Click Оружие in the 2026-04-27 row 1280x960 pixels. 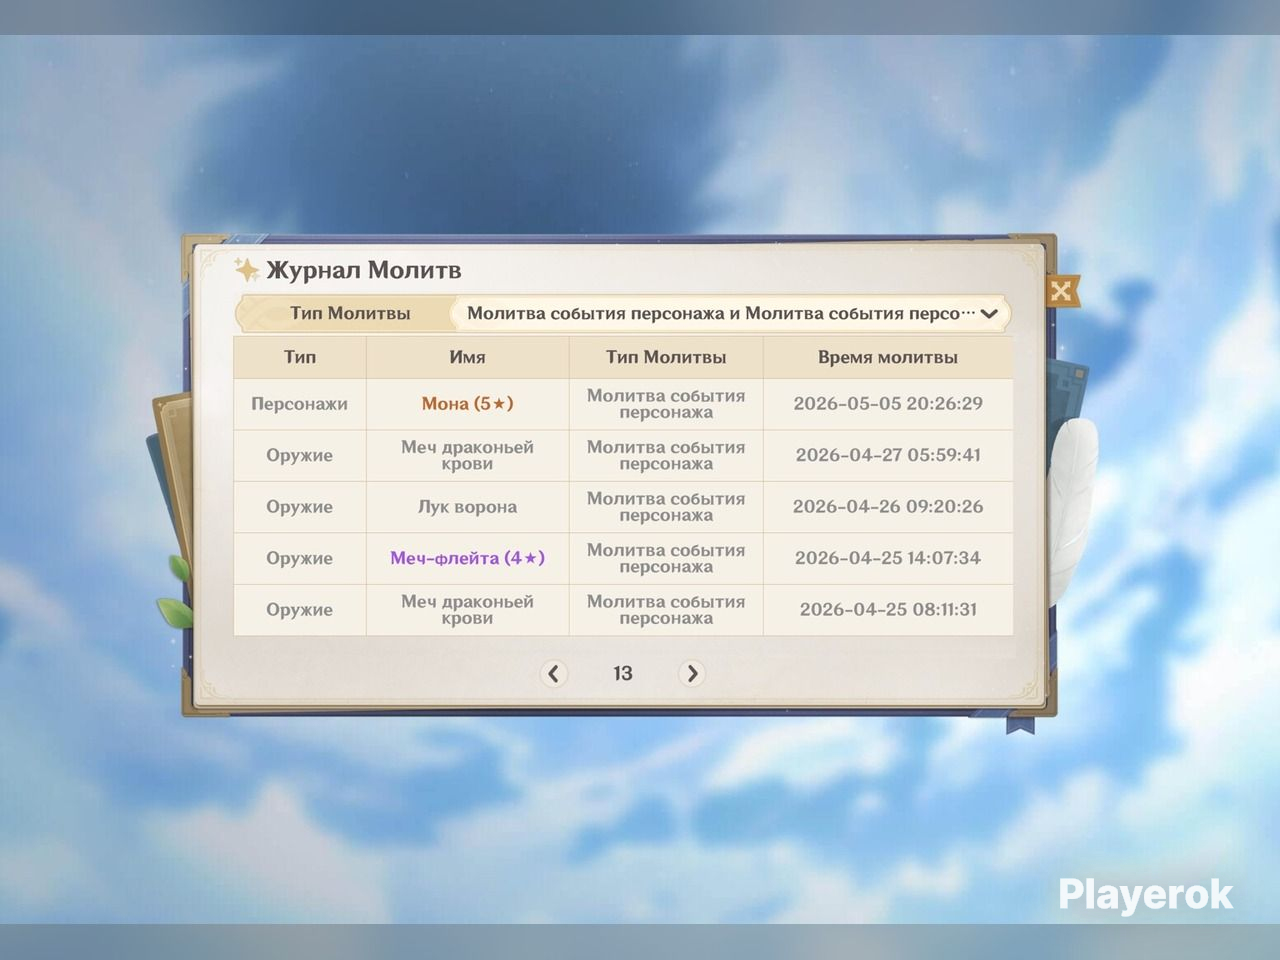click(x=300, y=455)
